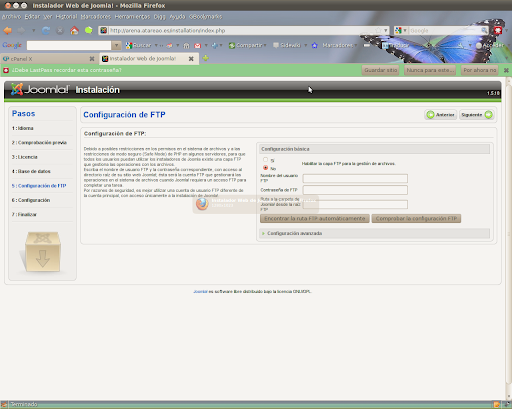Click the Anterior green arrow button

[x=441, y=115]
